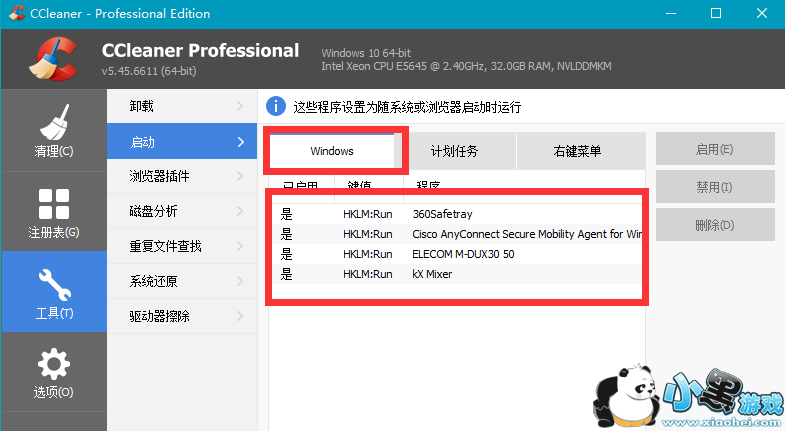Screen dimensions: 785x431
Task: Click the v5.45.6611 version text
Action: (x=149, y=71)
